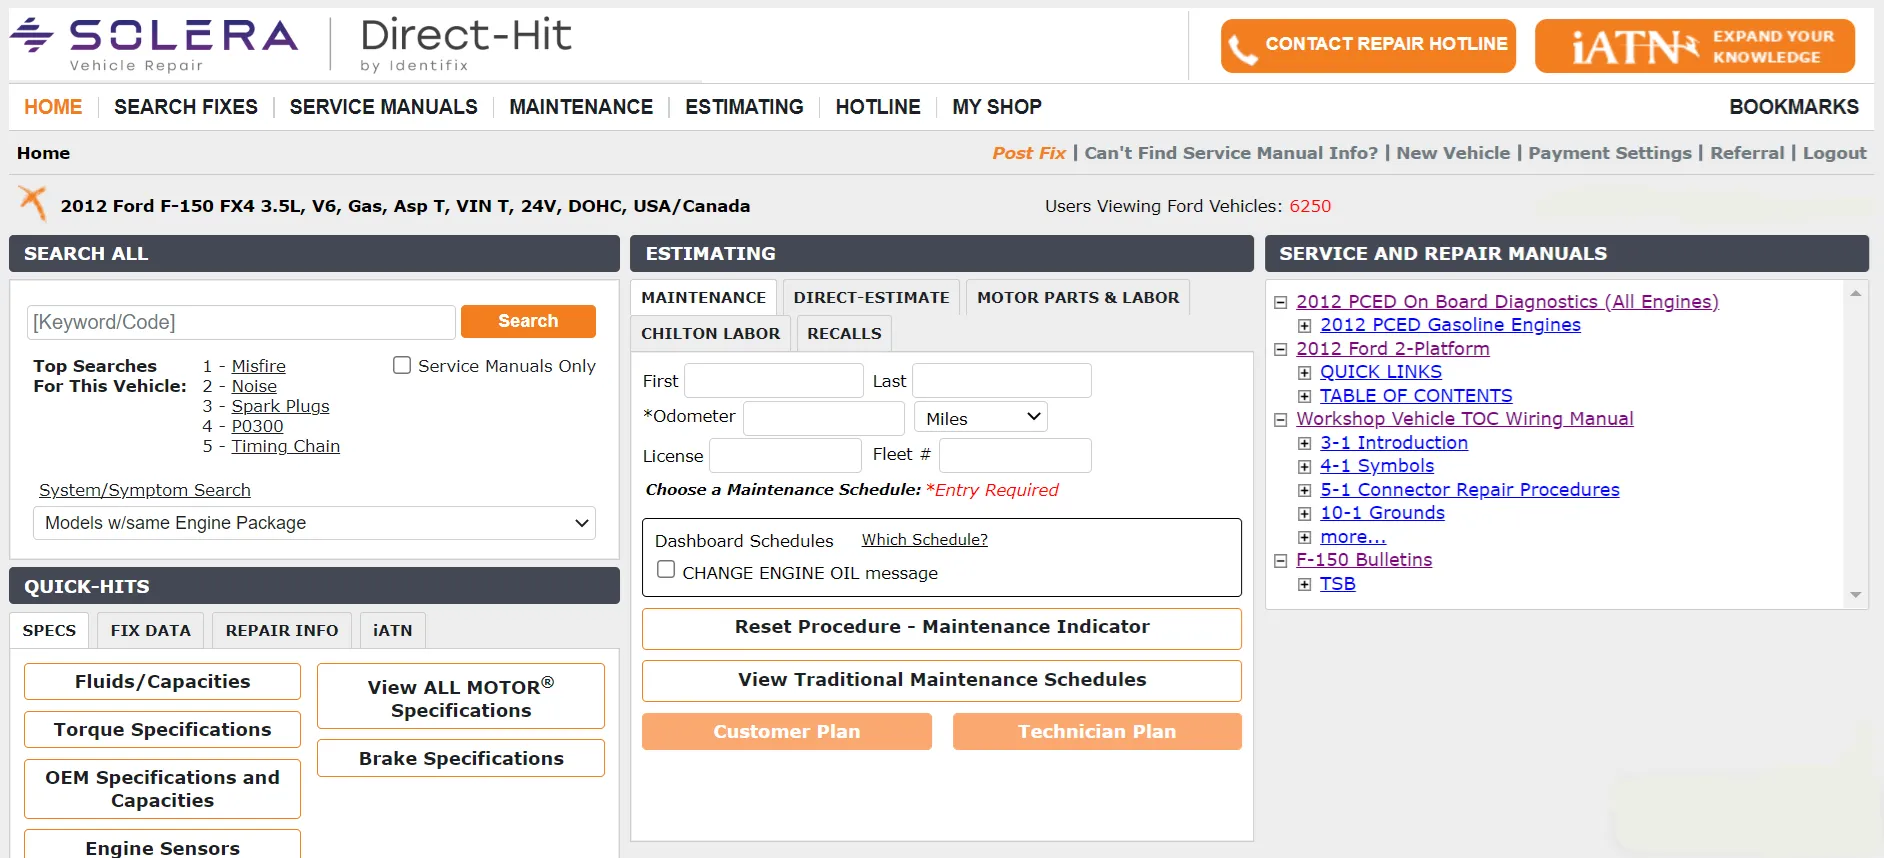The height and width of the screenshot is (858, 1884).
Task: Click the service manuals panel scrollbar down arrow
Action: [1855, 595]
